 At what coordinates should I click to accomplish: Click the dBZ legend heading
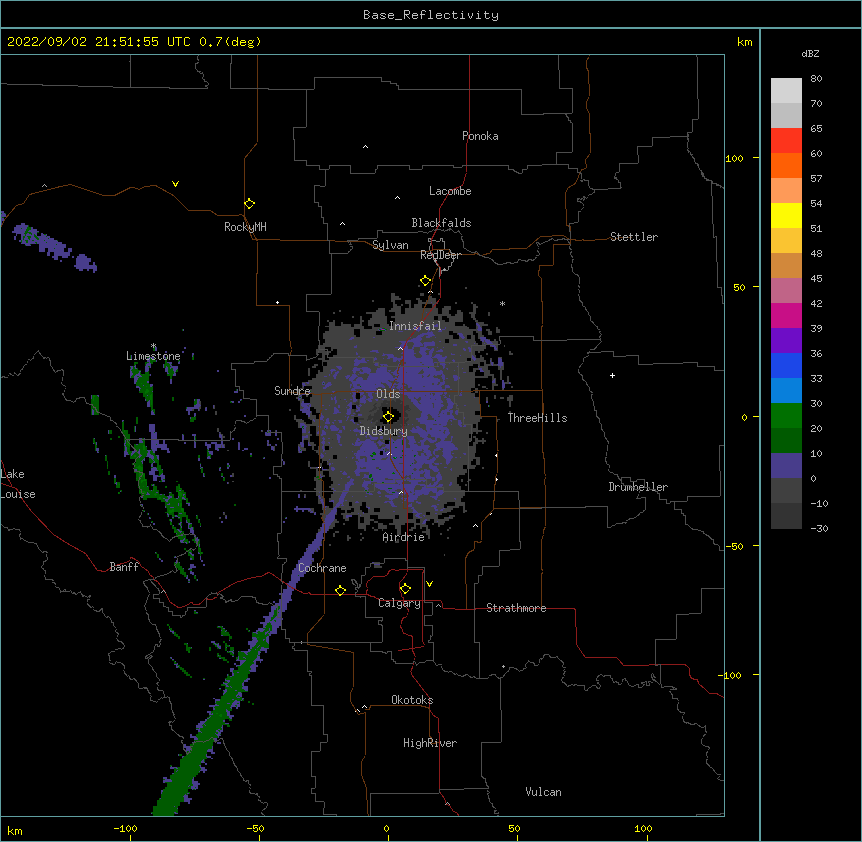click(x=810, y=54)
